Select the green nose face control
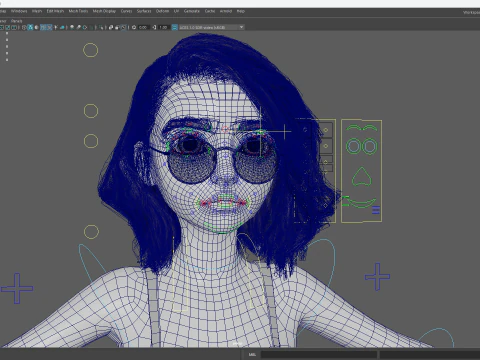The width and height of the screenshot is (480, 360). pyautogui.click(x=361, y=177)
